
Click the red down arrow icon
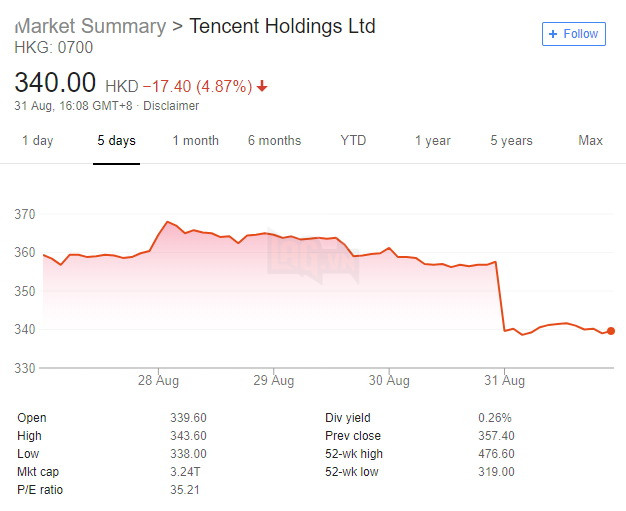pos(262,86)
